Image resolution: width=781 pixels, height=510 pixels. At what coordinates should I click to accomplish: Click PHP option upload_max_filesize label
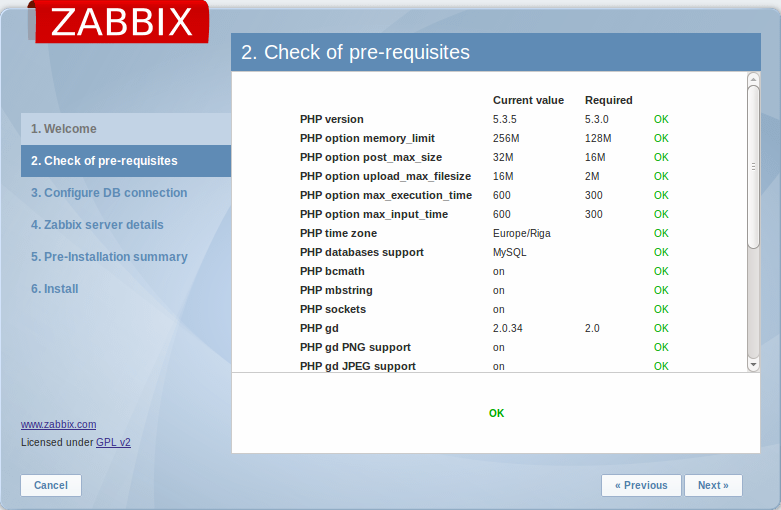pos(385,176)
